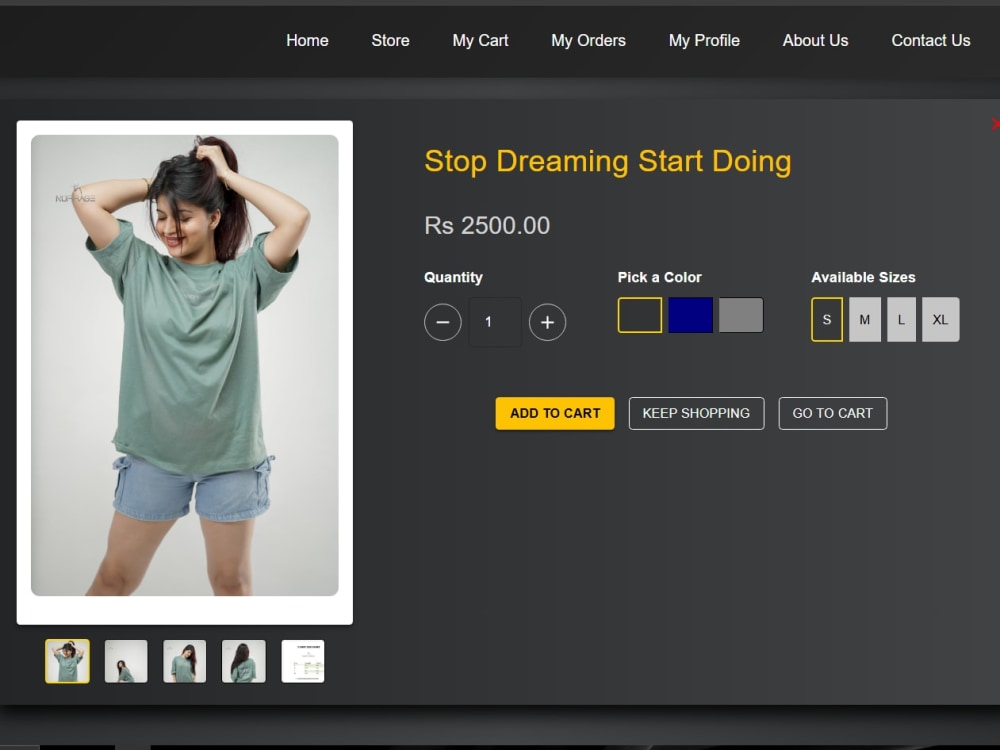This screenshot has width=1000, height=750.
Task: Select size L
Action: coord(901,320)
